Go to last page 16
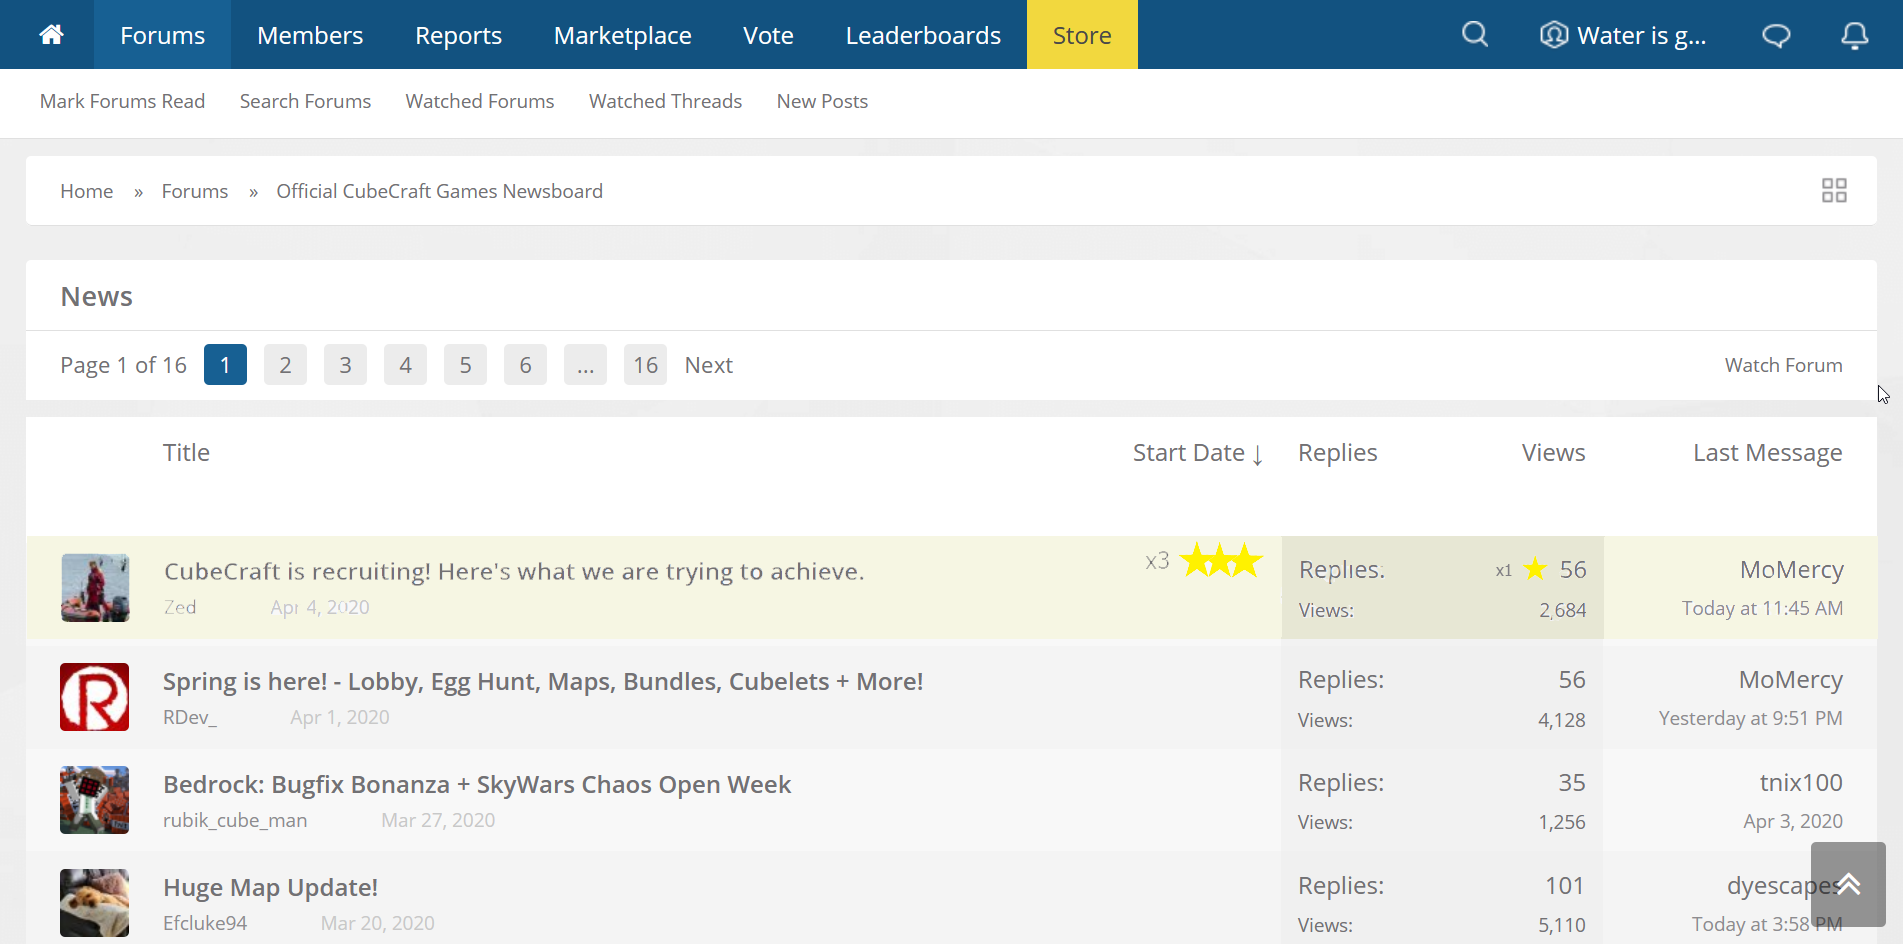This screenshot has width=1903, height=944. pos(645,365)
